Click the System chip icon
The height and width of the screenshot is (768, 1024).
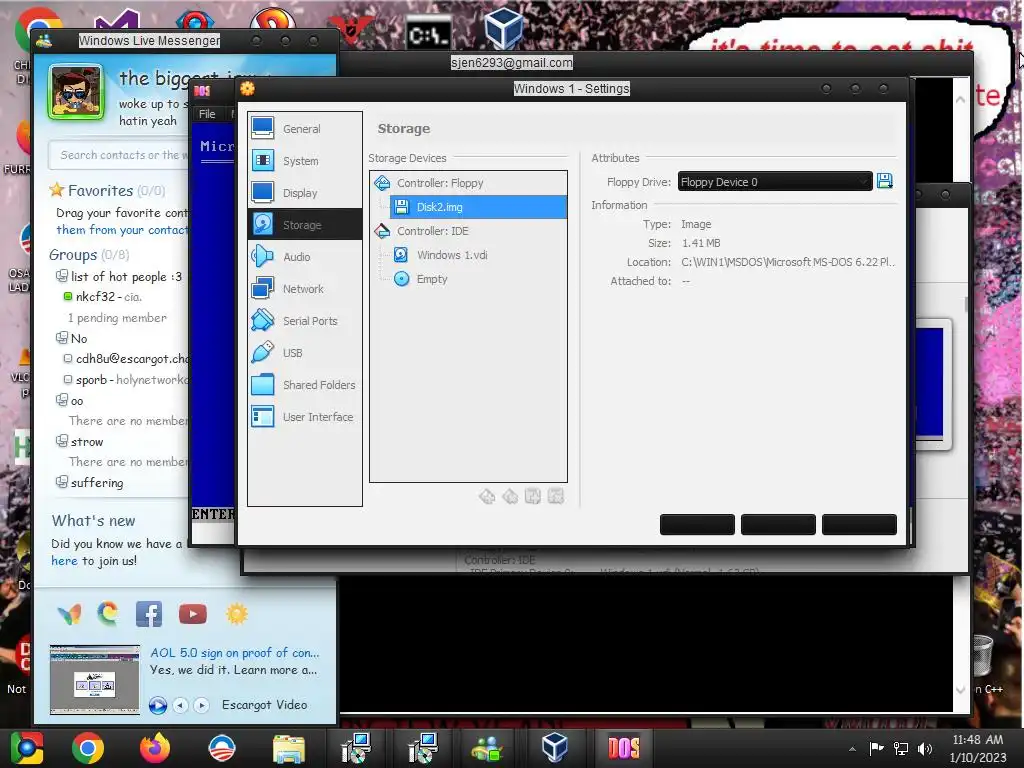263,160
